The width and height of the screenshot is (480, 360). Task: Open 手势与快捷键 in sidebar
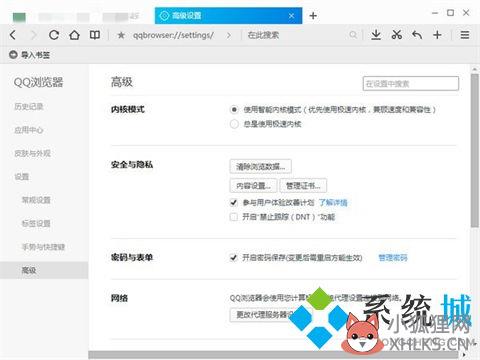pos(43,247)
